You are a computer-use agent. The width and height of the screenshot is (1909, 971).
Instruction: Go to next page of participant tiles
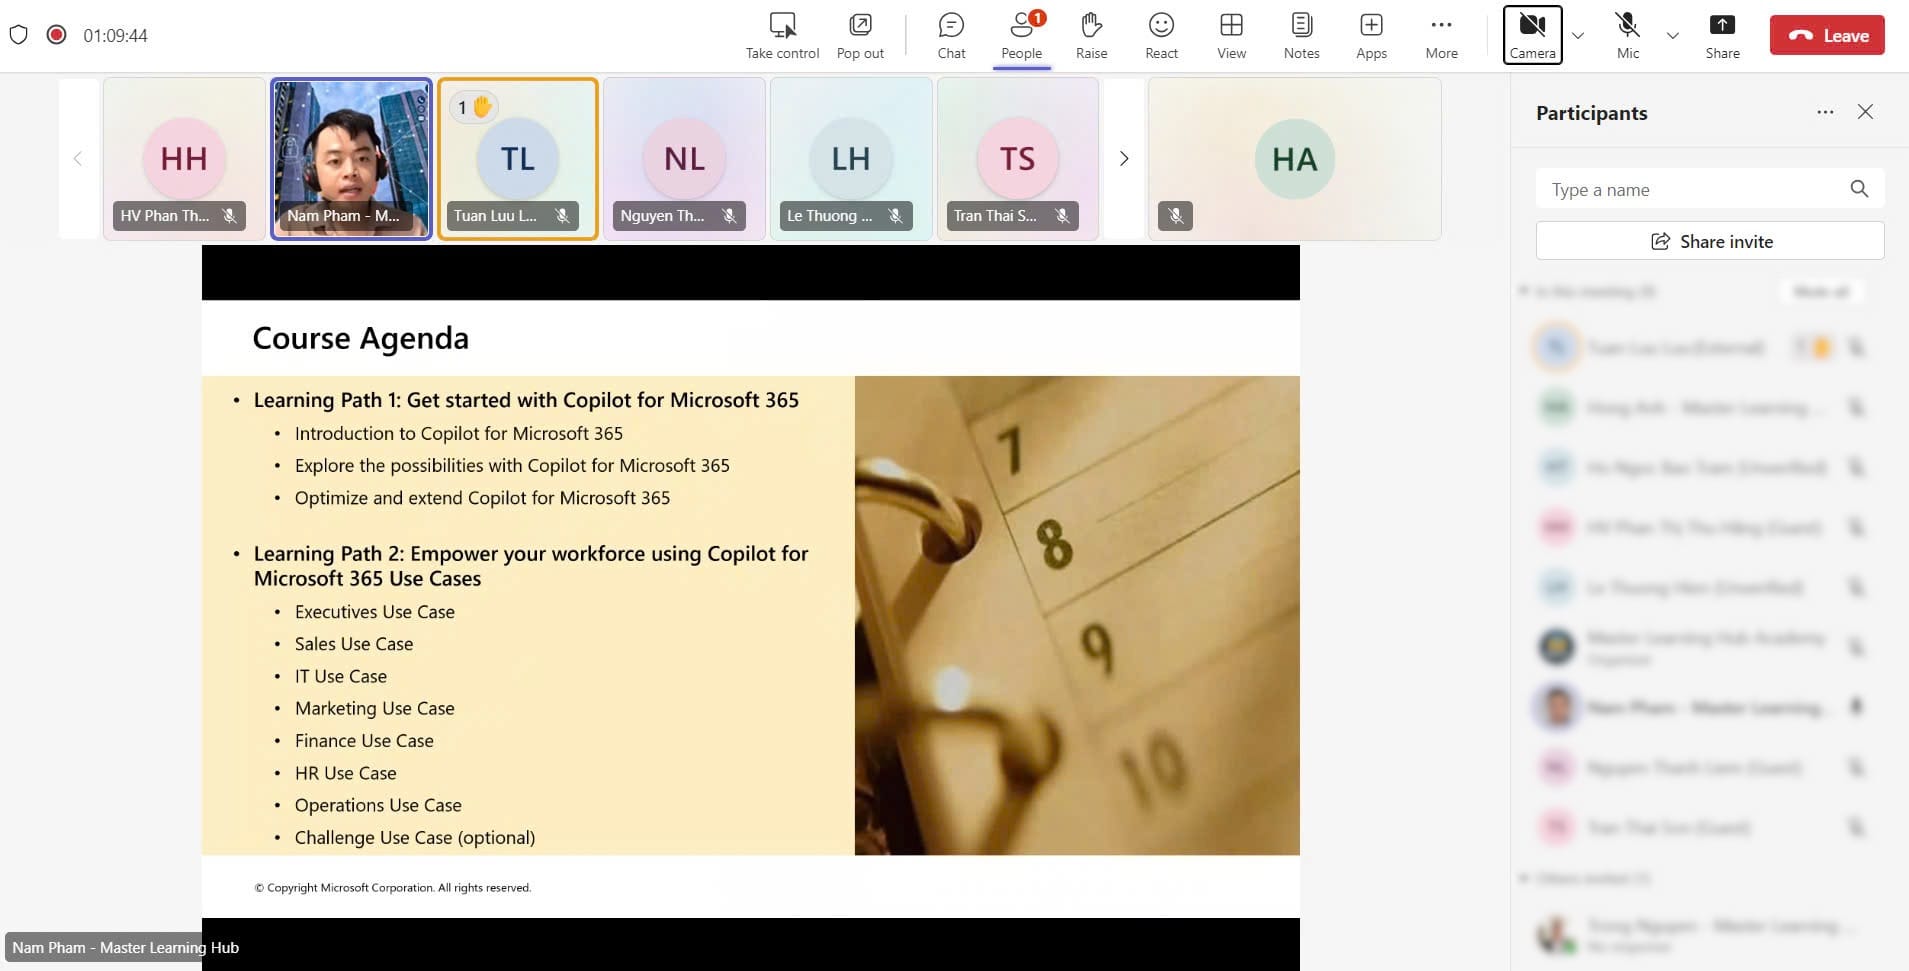(1124, 159)
